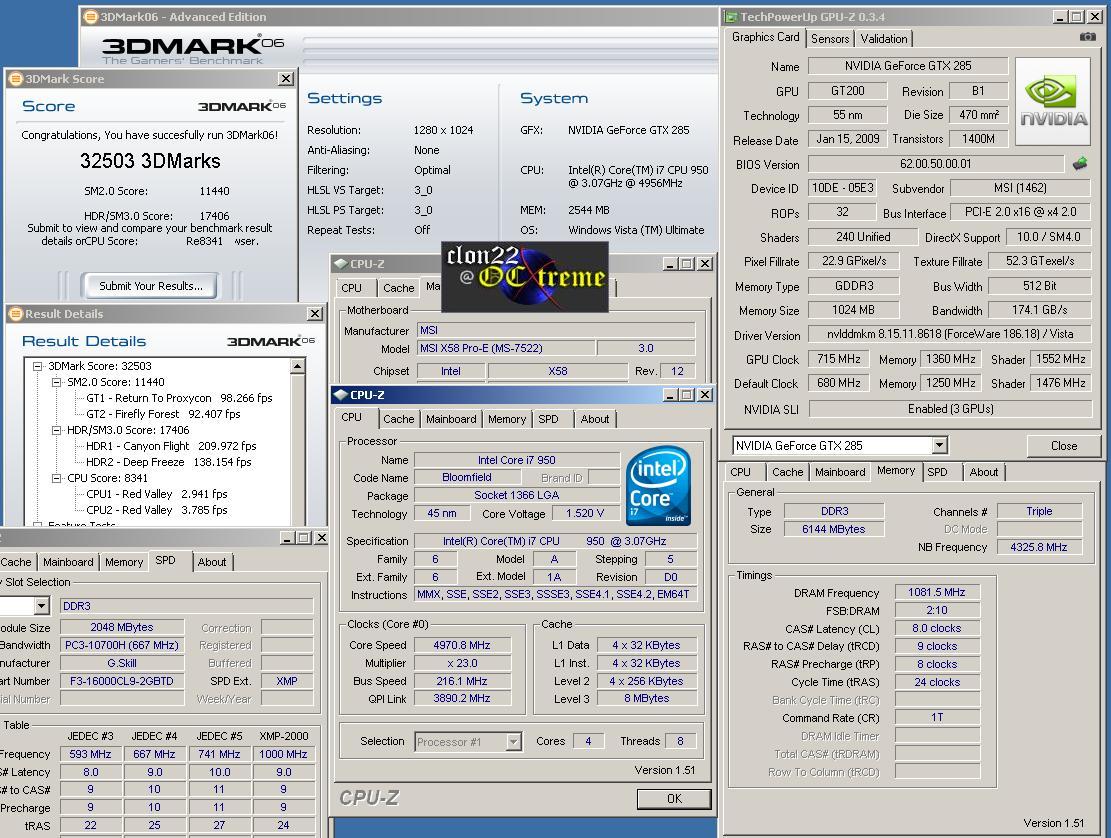Click the 3DMark06 title bar icon
Viewport: 1111px width, 838px height.
click(90, 17)
